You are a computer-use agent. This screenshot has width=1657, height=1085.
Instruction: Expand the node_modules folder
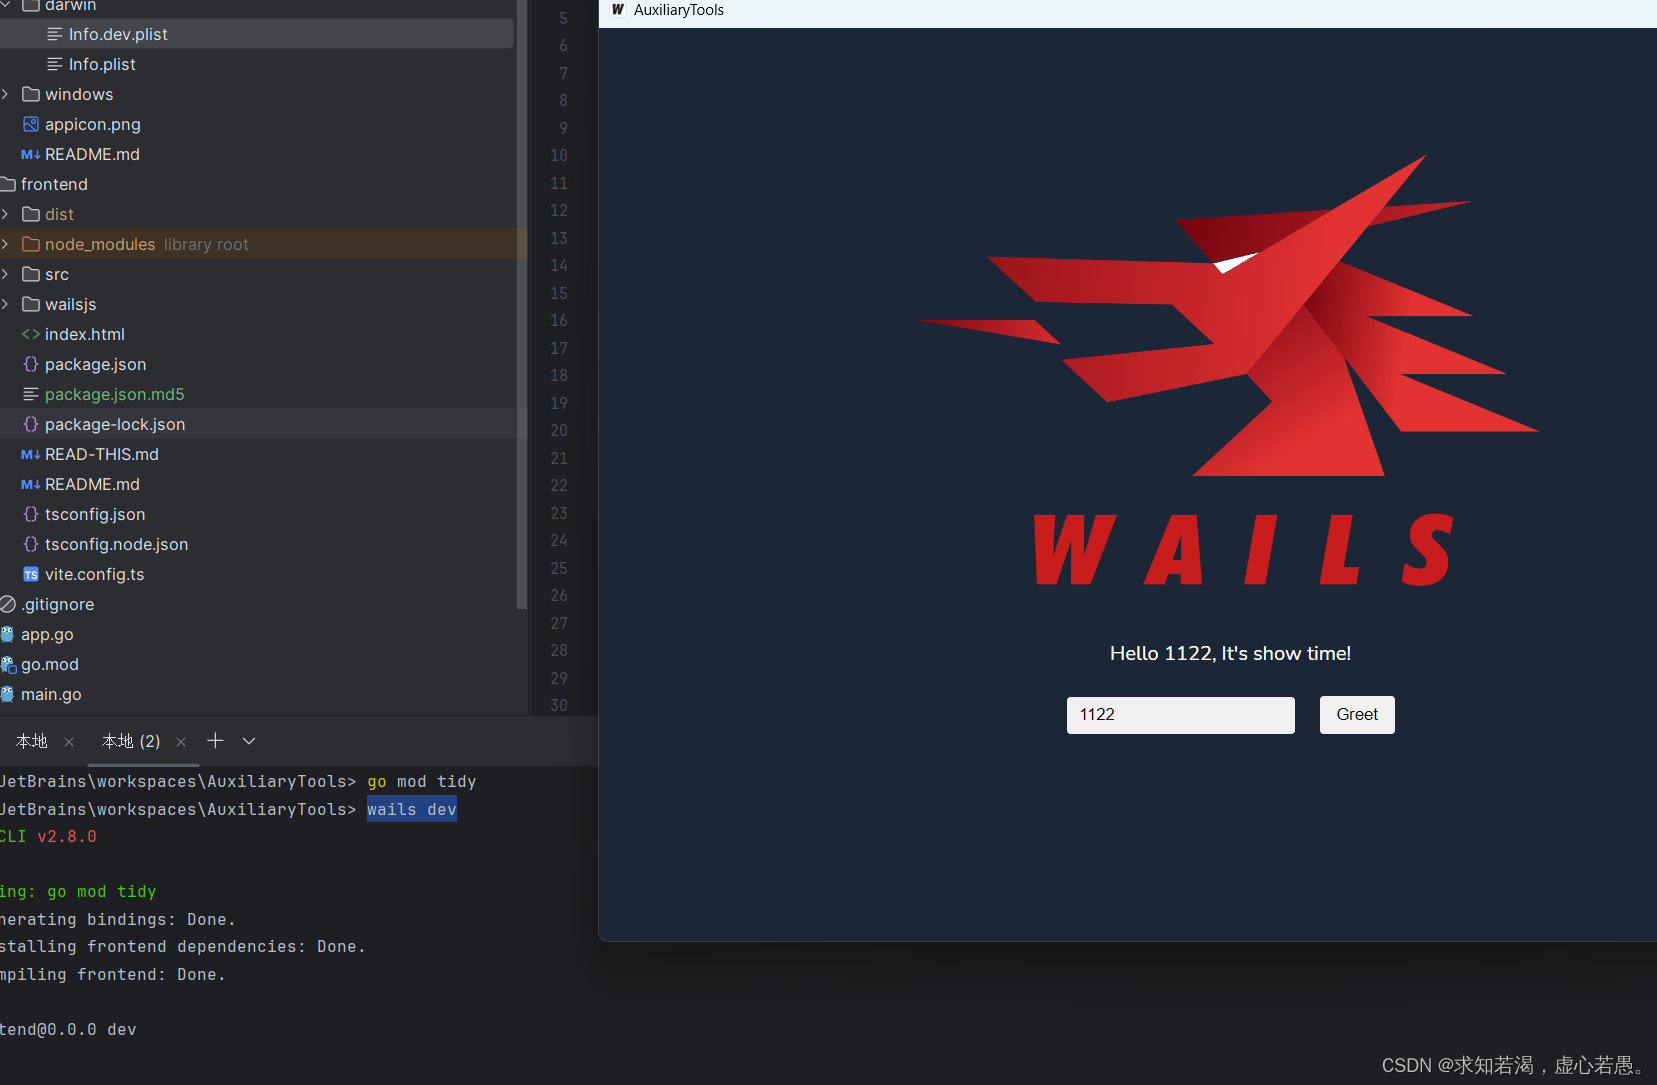[7, 244]
